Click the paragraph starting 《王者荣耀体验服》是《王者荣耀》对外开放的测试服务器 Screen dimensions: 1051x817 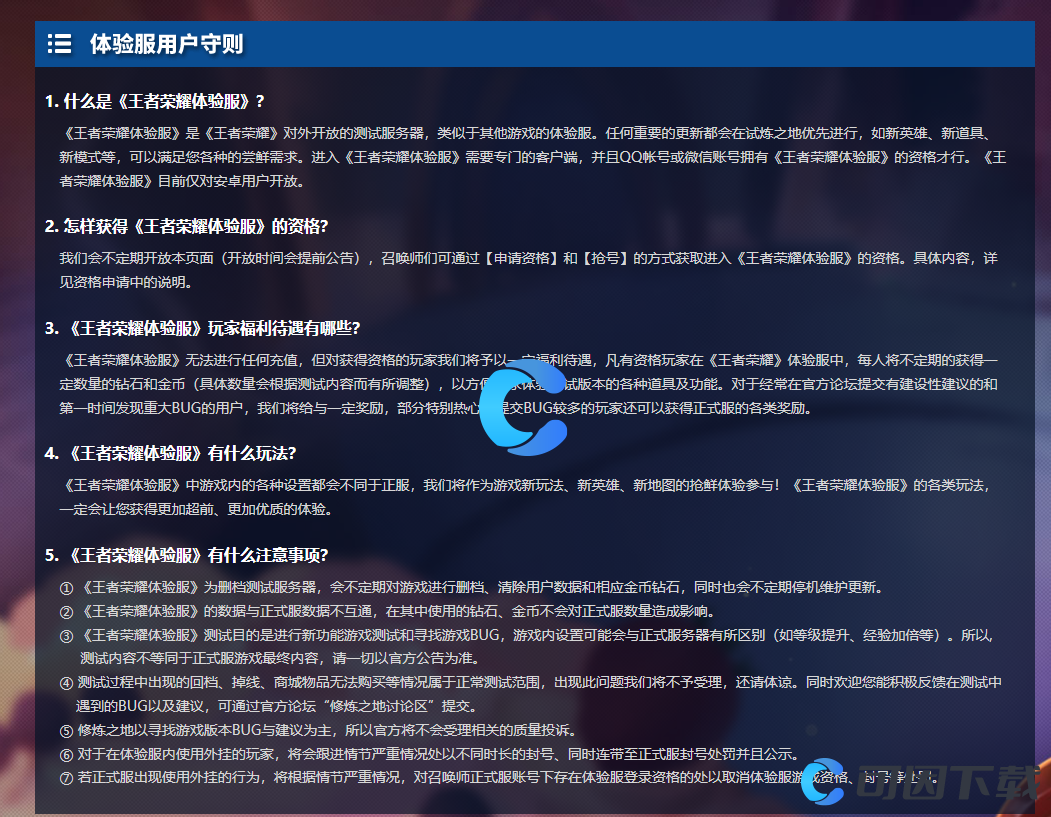(x=533, y=157)
